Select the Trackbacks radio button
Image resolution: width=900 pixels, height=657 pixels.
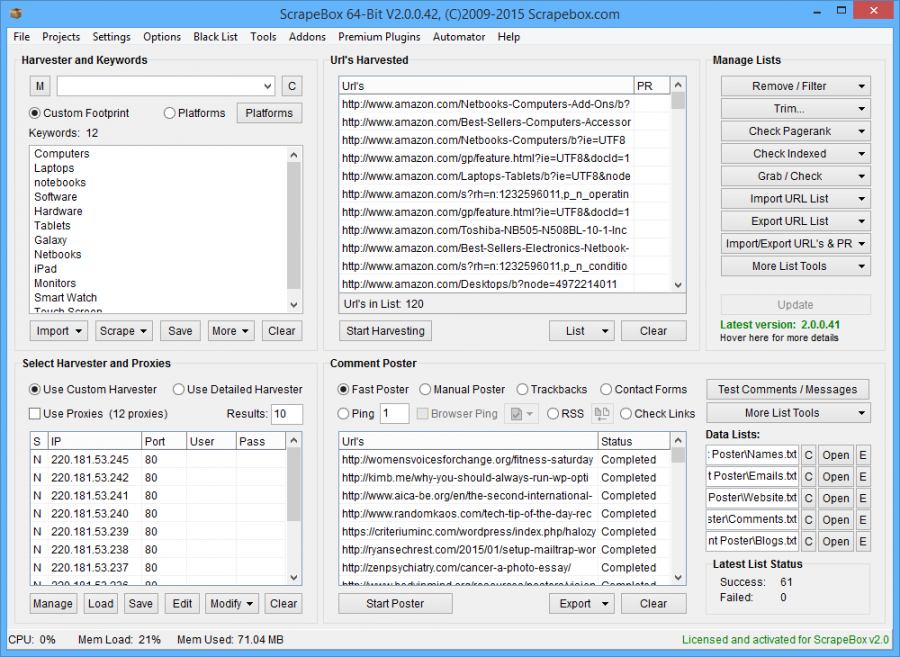coord(523,389)
